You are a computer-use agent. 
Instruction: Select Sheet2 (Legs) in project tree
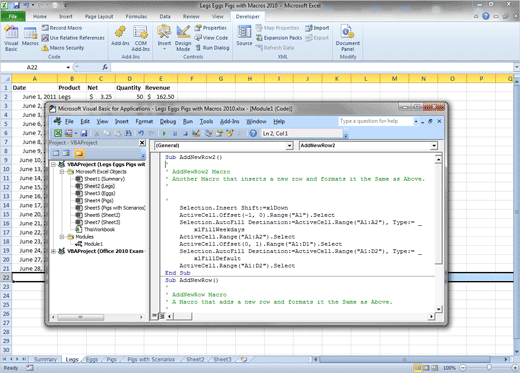click(x=95, y=186)
